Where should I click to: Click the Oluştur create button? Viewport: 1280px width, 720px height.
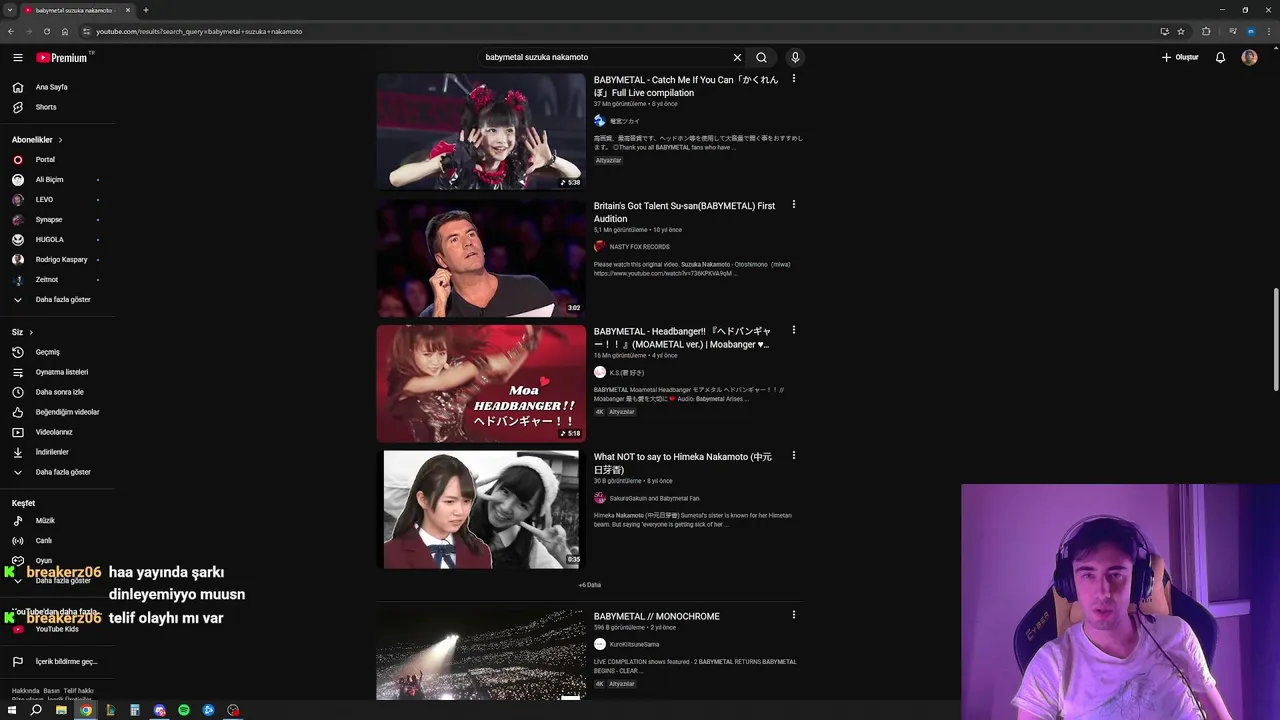click(x=1180, y=57)
